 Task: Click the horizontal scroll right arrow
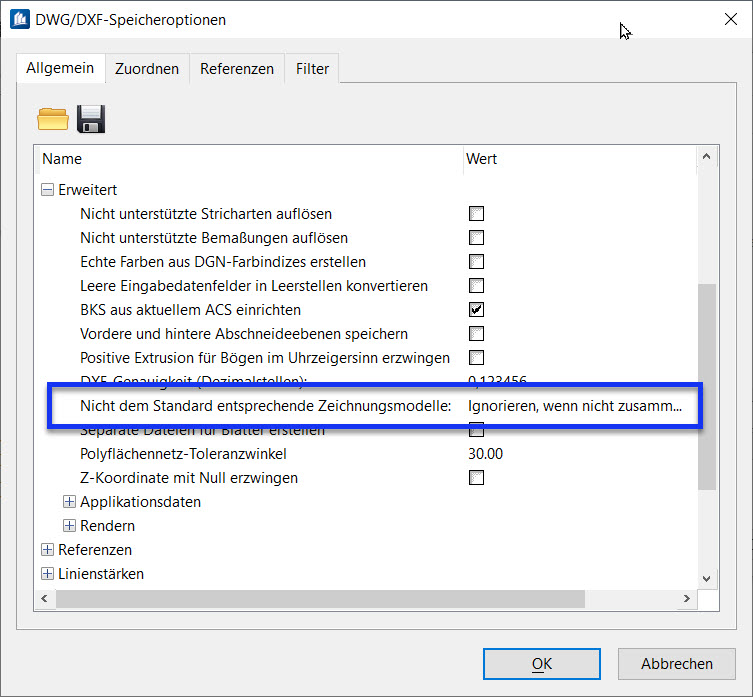click(687, 599)
